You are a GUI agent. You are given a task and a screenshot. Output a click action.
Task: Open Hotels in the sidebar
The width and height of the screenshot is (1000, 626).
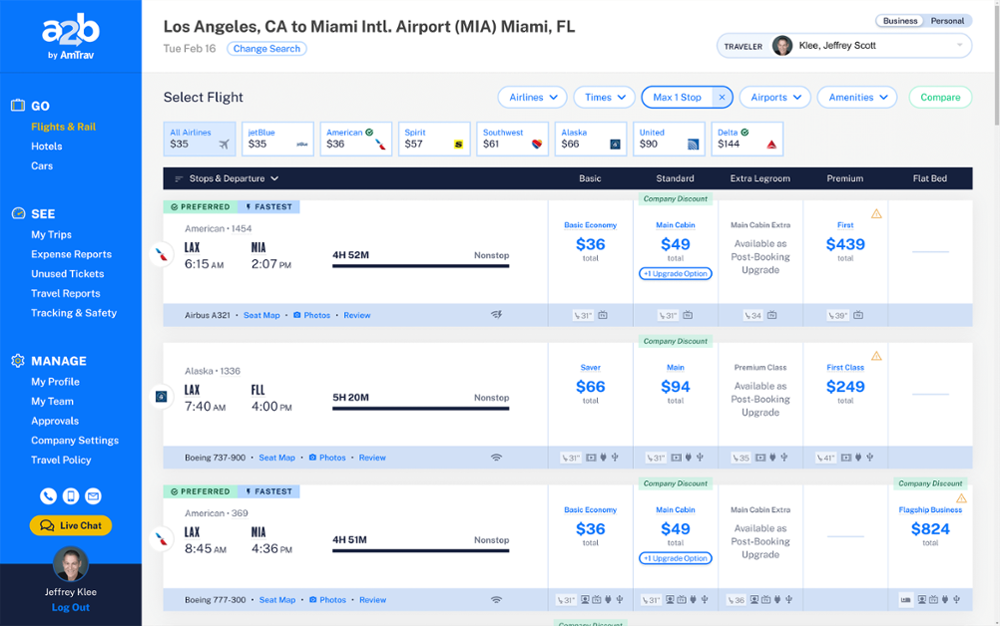pyautogui.click(x=46, y=146)
